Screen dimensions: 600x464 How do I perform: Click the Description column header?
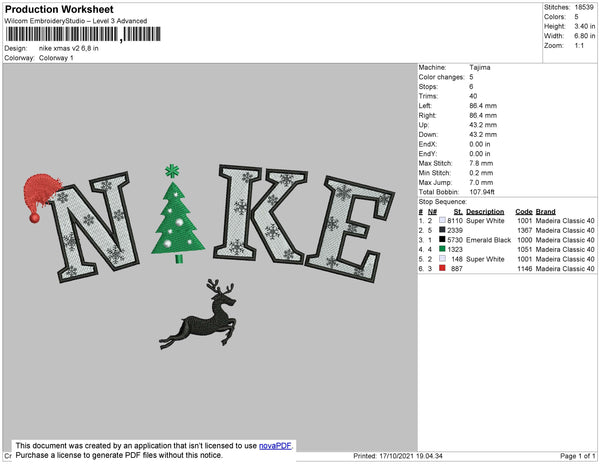pos(485,212)
